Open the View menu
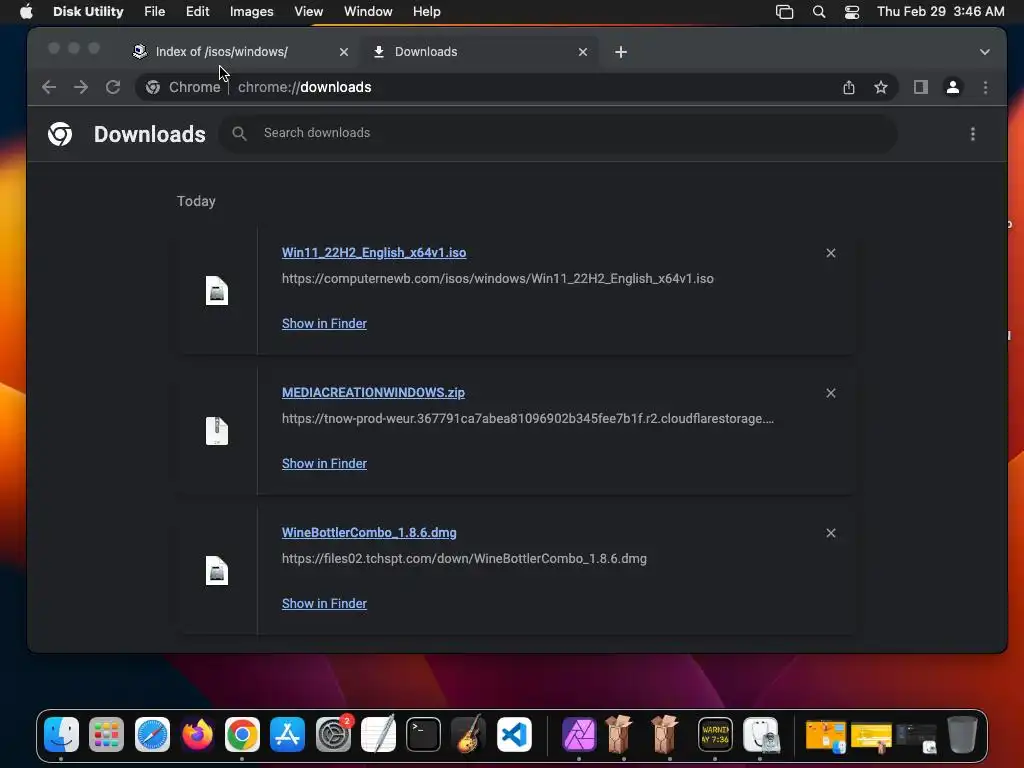Viewport: 1024px width, 768px height. click(308, 12)
